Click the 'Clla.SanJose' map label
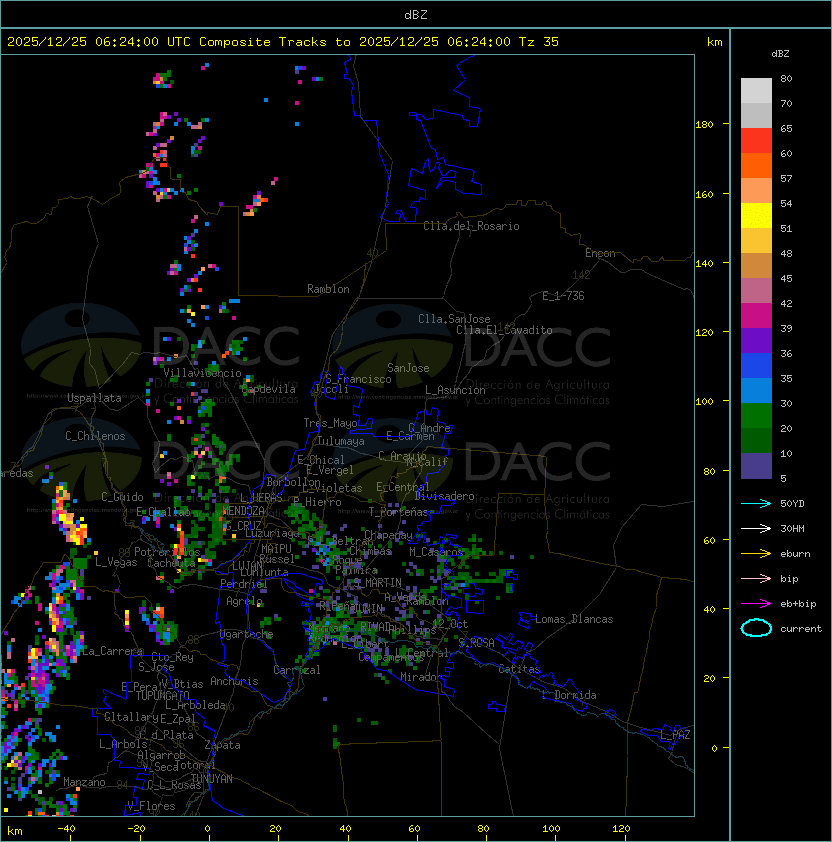Screen dimensions: 832x842 [x=454, y=319]
